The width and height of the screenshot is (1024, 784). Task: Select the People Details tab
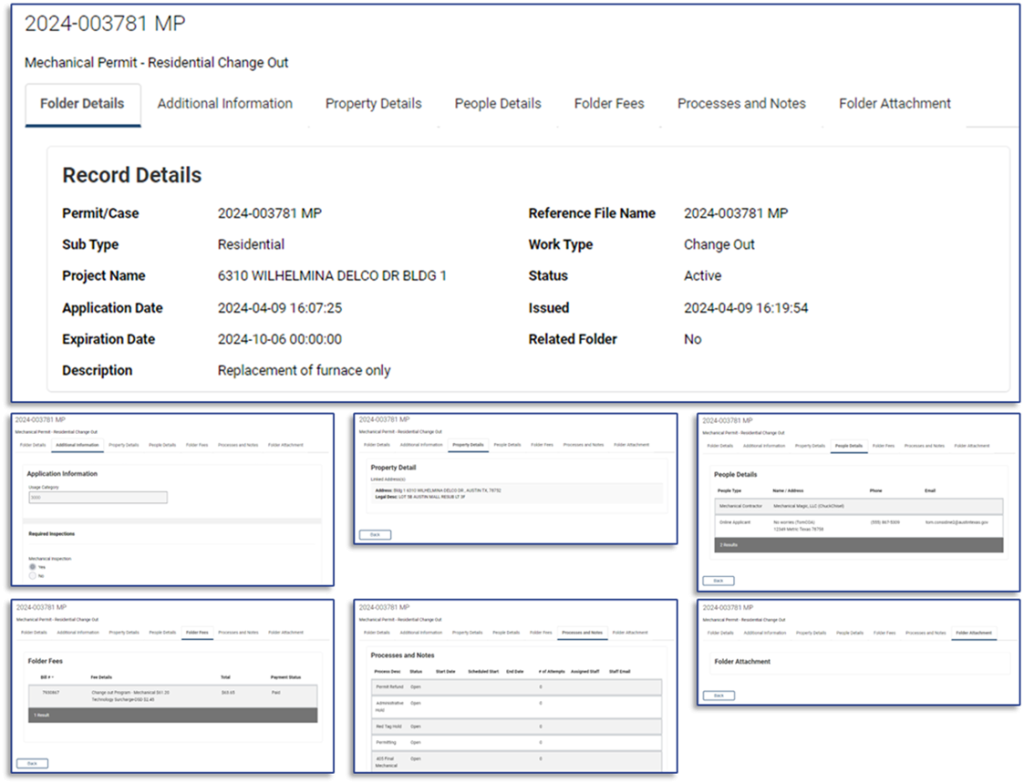[497, 103]
